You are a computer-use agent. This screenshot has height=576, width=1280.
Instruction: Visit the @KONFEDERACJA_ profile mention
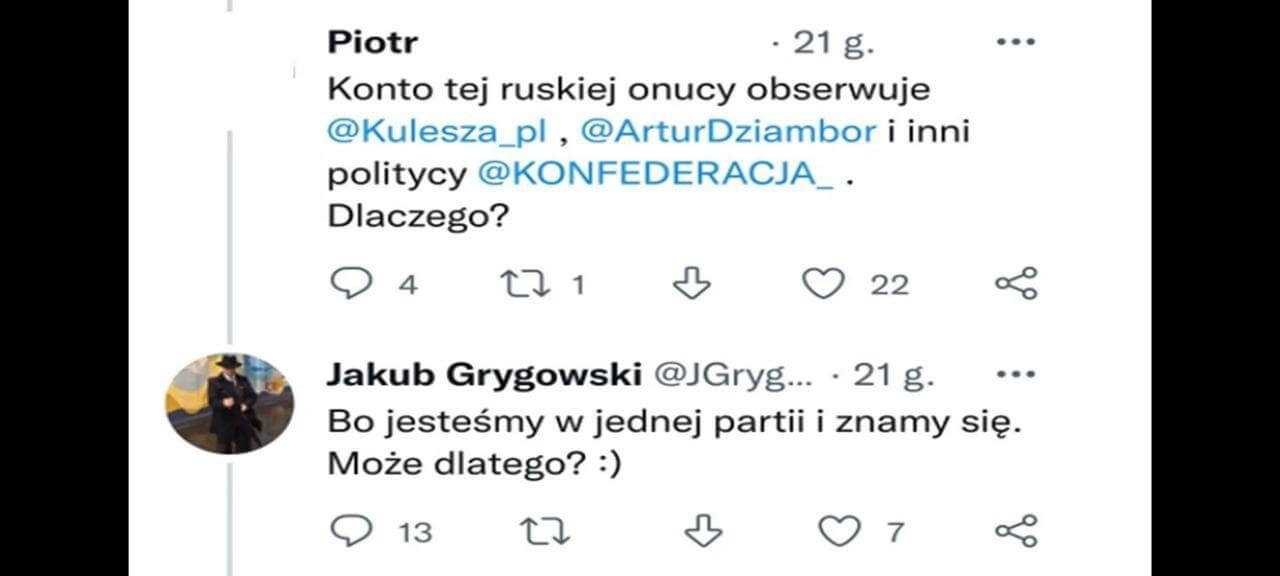(656, 174)
